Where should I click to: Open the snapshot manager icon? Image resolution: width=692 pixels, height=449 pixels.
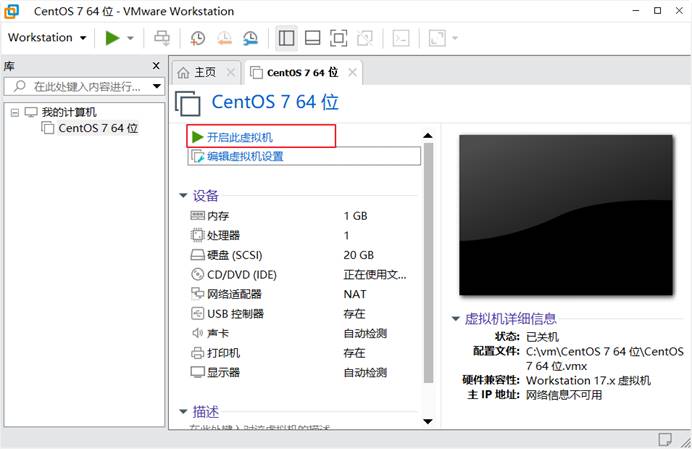pos(250,38)
